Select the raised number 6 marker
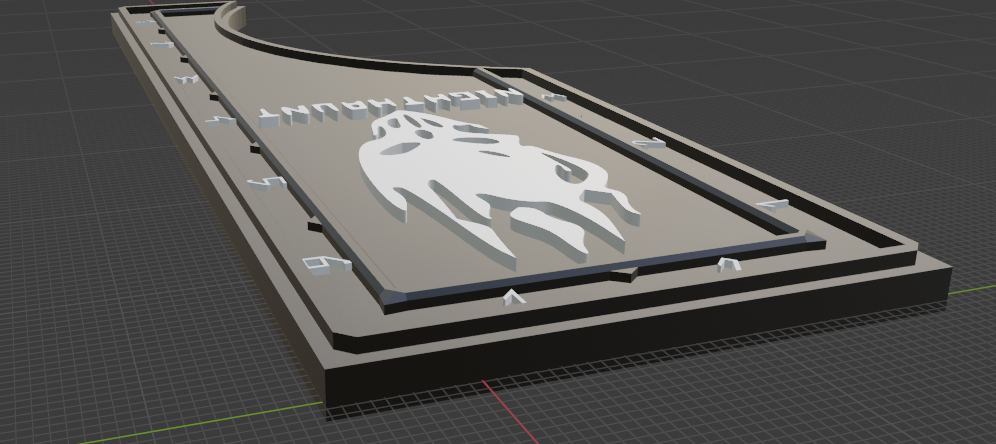This screenshot has height=444, width=996. point(326,264)
